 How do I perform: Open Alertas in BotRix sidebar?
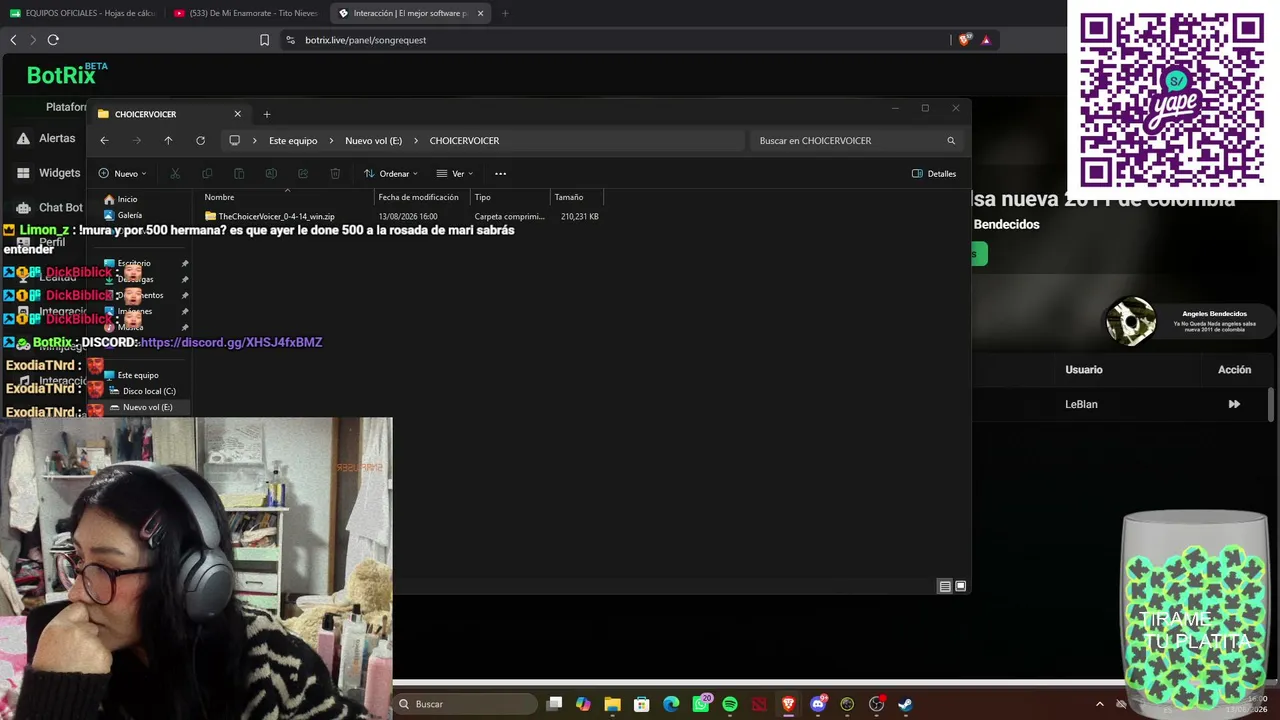[46, 138]
